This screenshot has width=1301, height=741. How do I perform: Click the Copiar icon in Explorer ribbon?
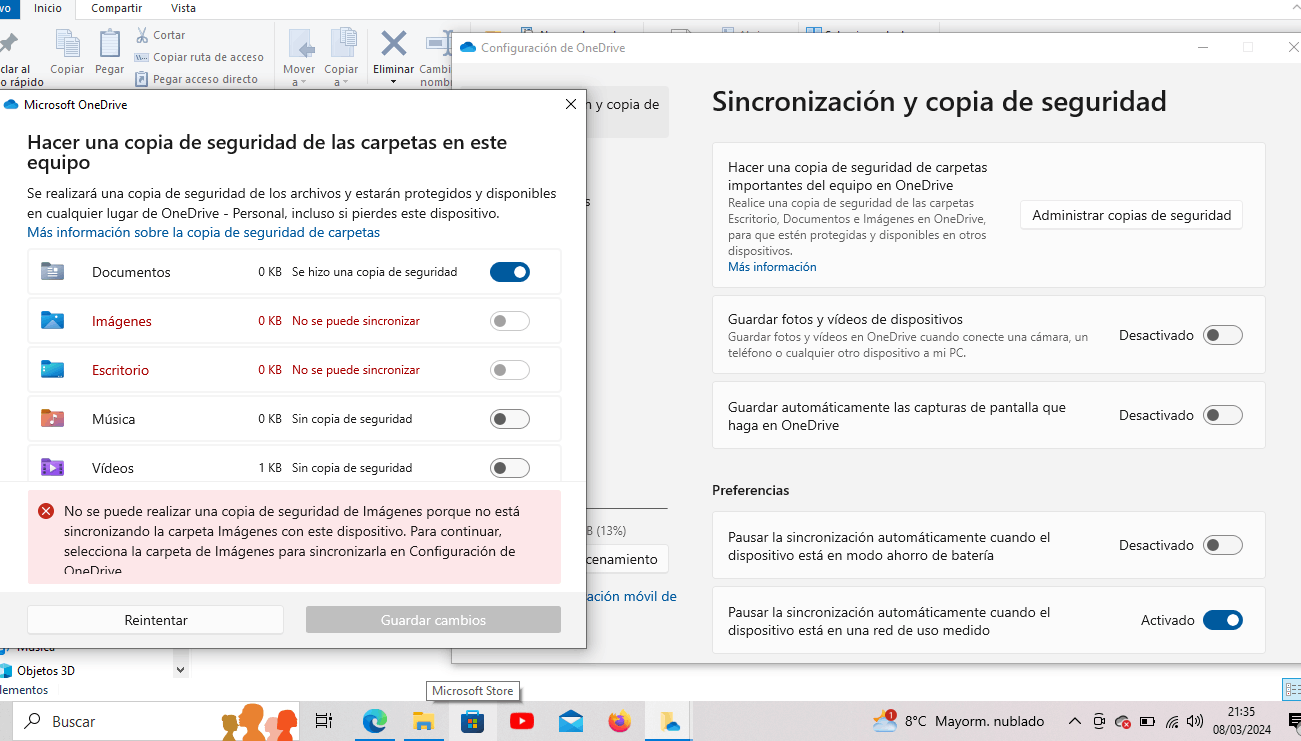pos(67,44)
